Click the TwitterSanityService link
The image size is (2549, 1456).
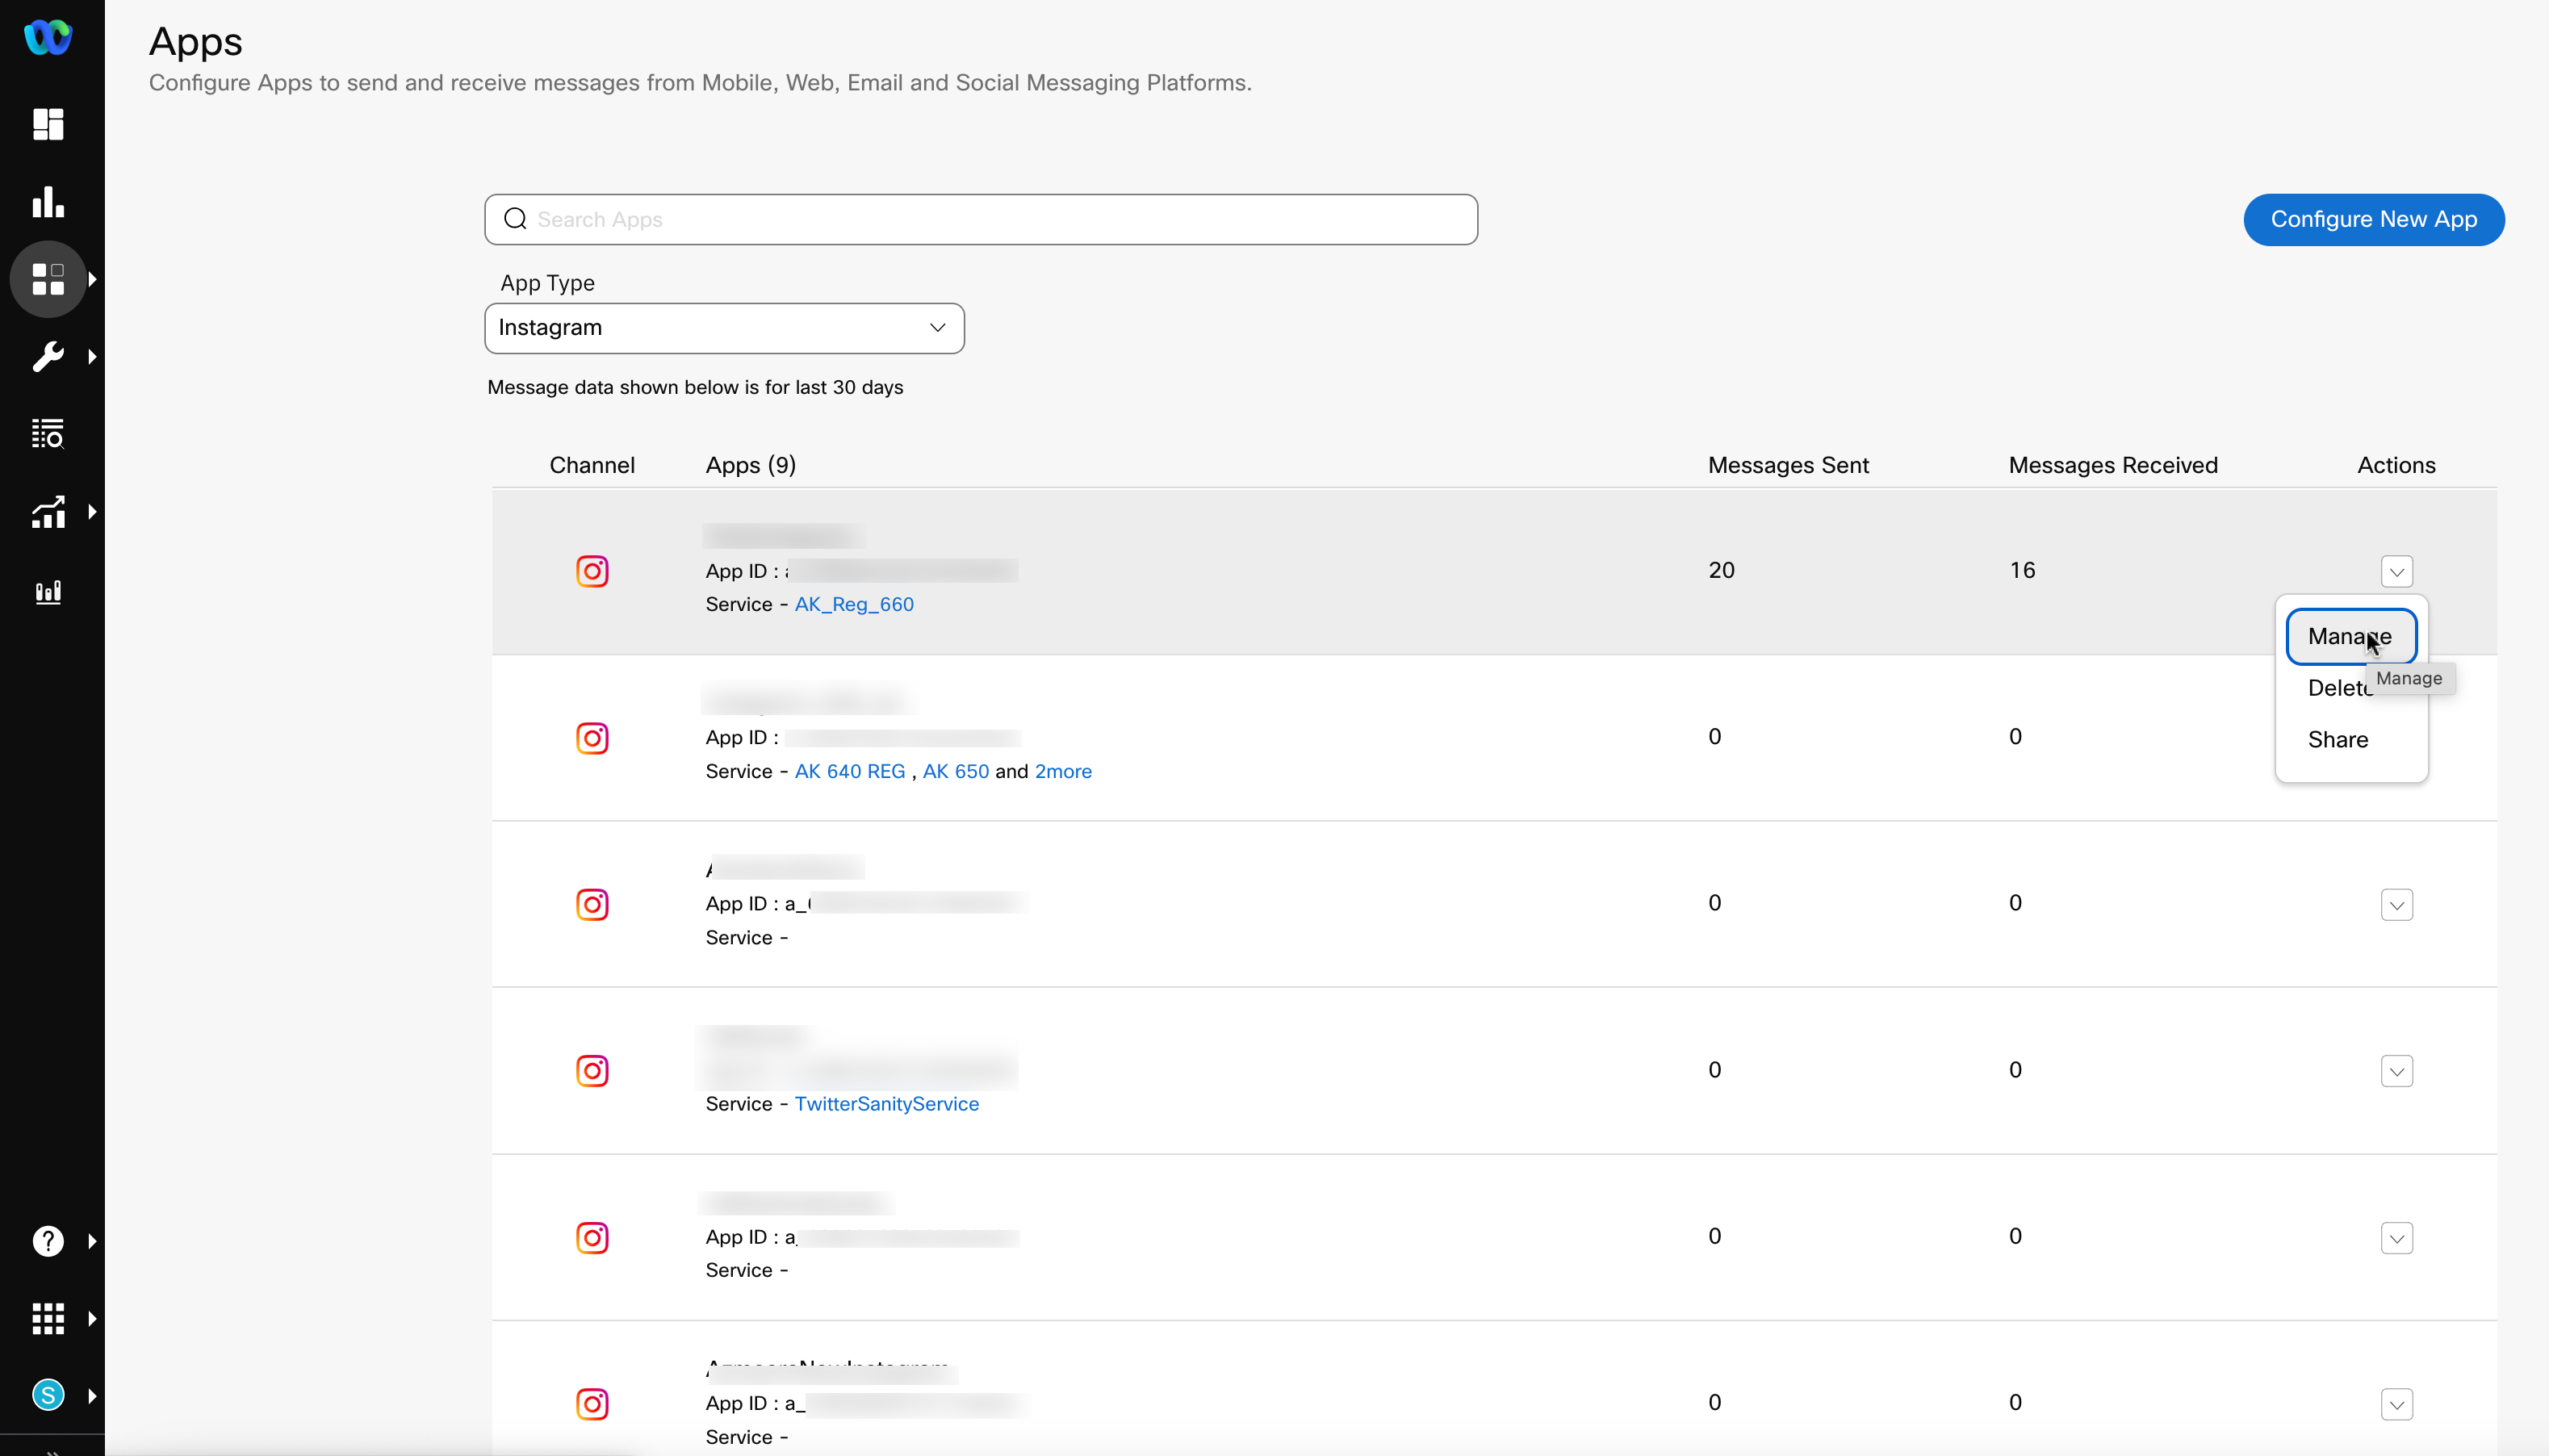[x=885, y=1104]
